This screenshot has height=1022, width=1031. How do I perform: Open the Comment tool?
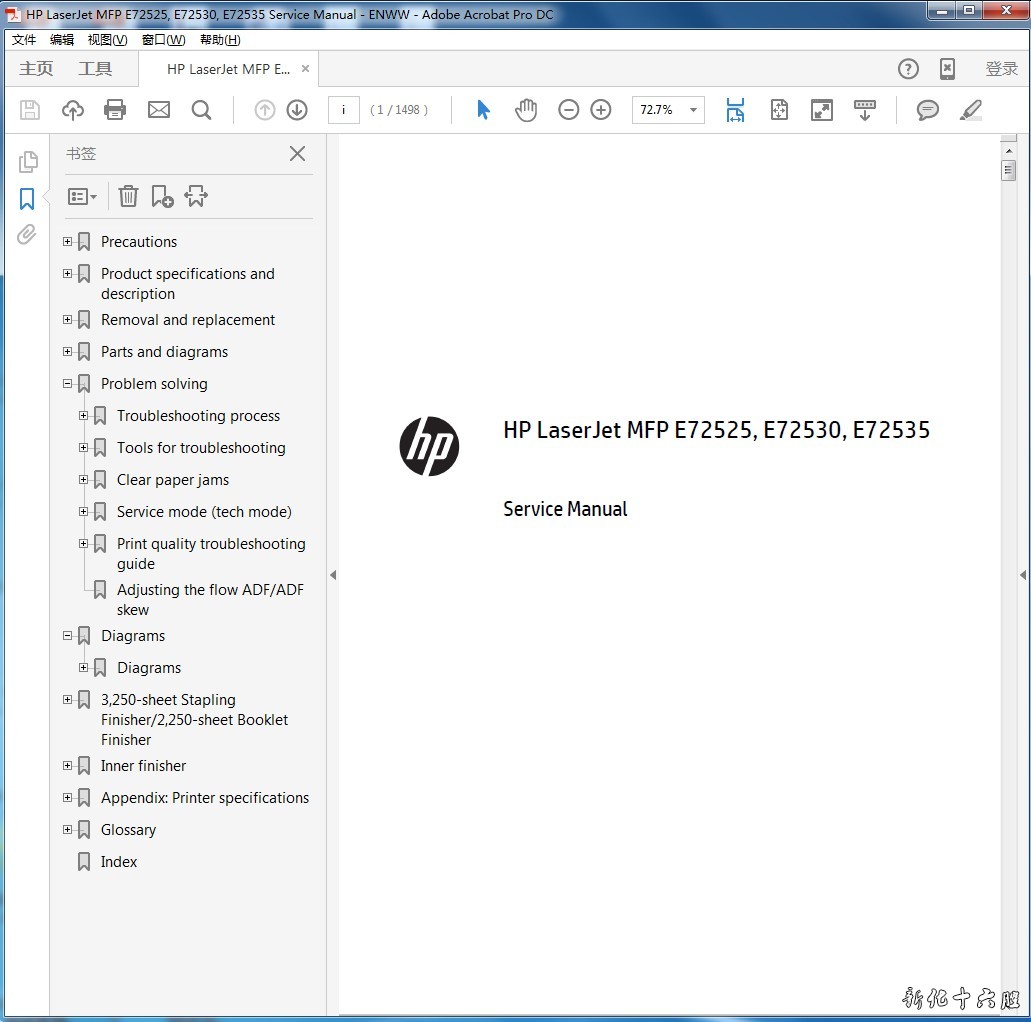(928, 110)
